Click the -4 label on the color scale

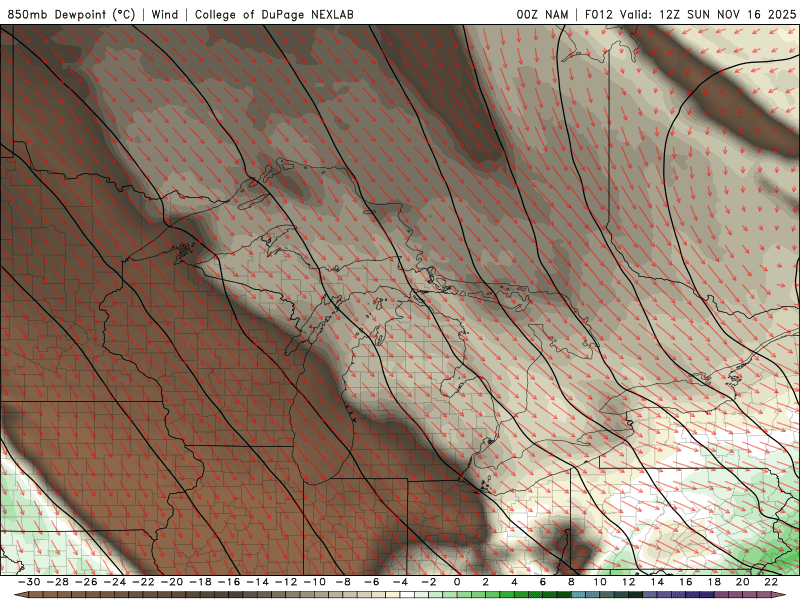pos(401,582)
